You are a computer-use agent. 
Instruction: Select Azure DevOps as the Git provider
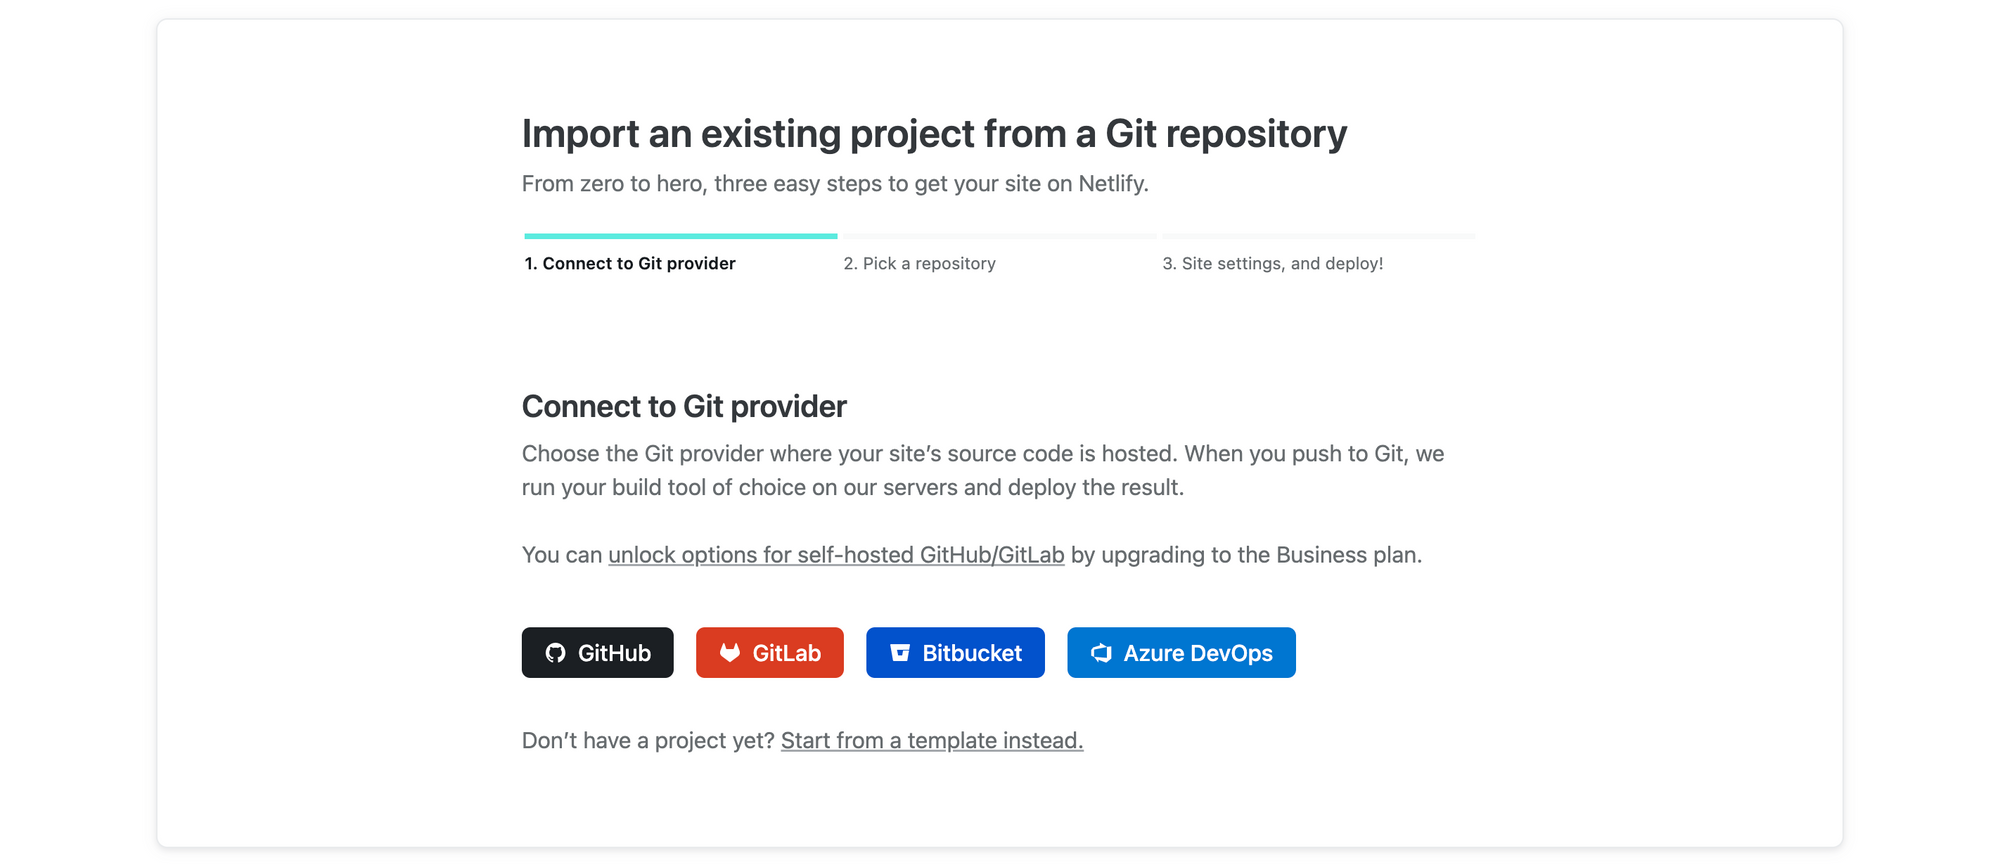(1181, 652)
